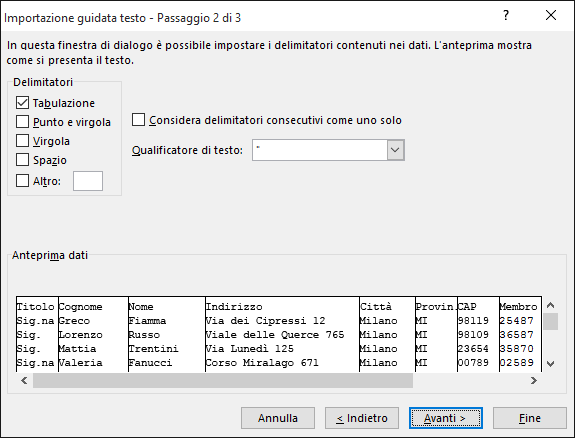Click the Altro delimiter text field
575x438 pixels.
88,181
